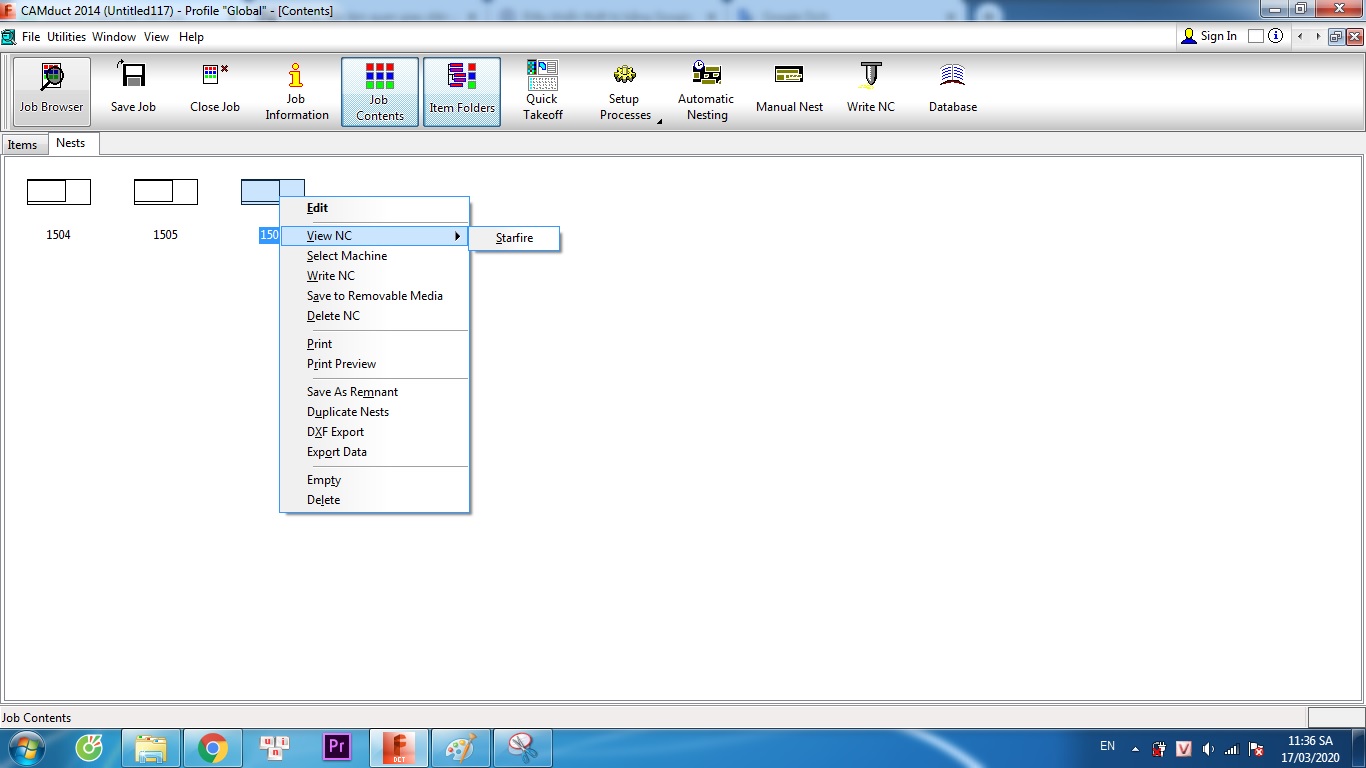The height and width of the screenshot is (768, 1366).
Task: Select the nest thumbnail labeled 1504
Action: click(59, 191)
